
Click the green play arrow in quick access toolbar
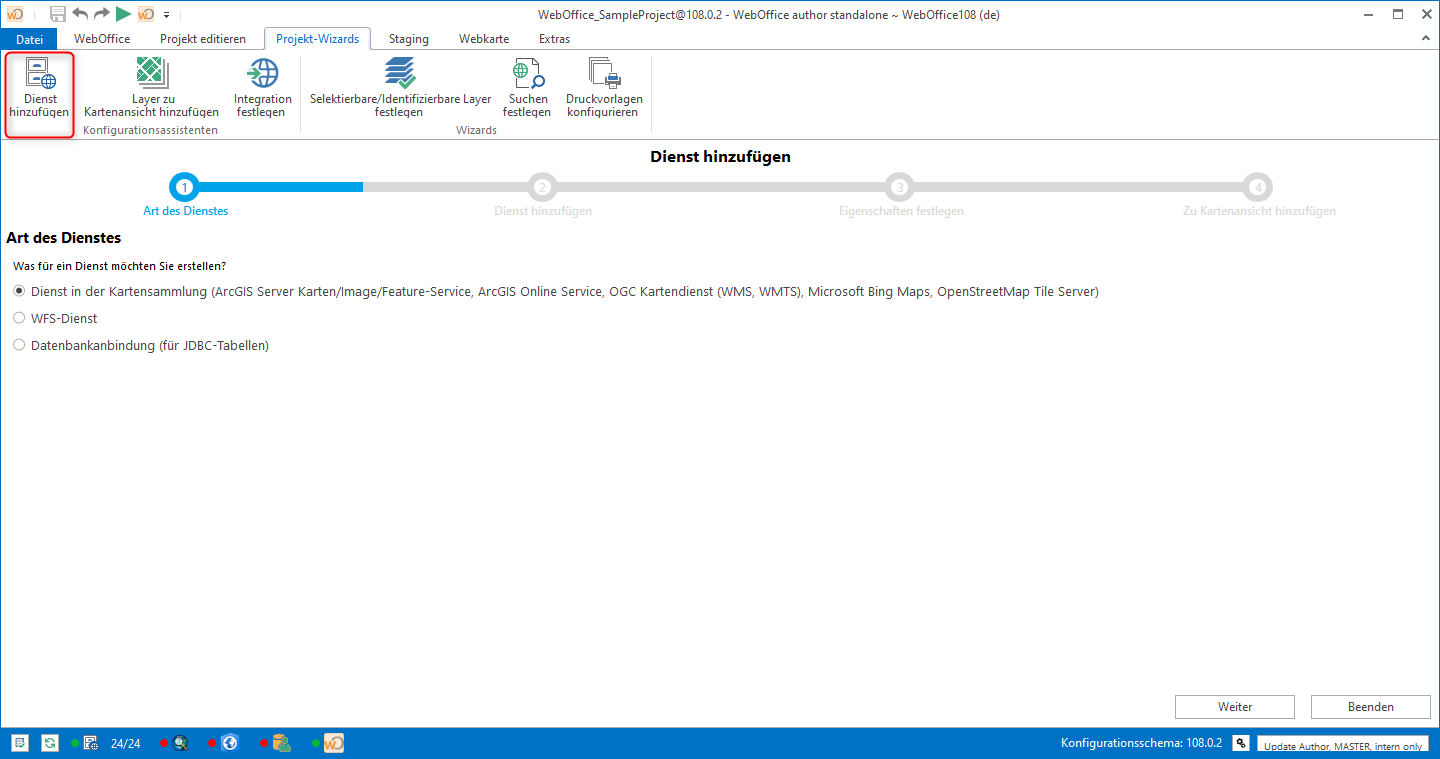click(123, 14)
